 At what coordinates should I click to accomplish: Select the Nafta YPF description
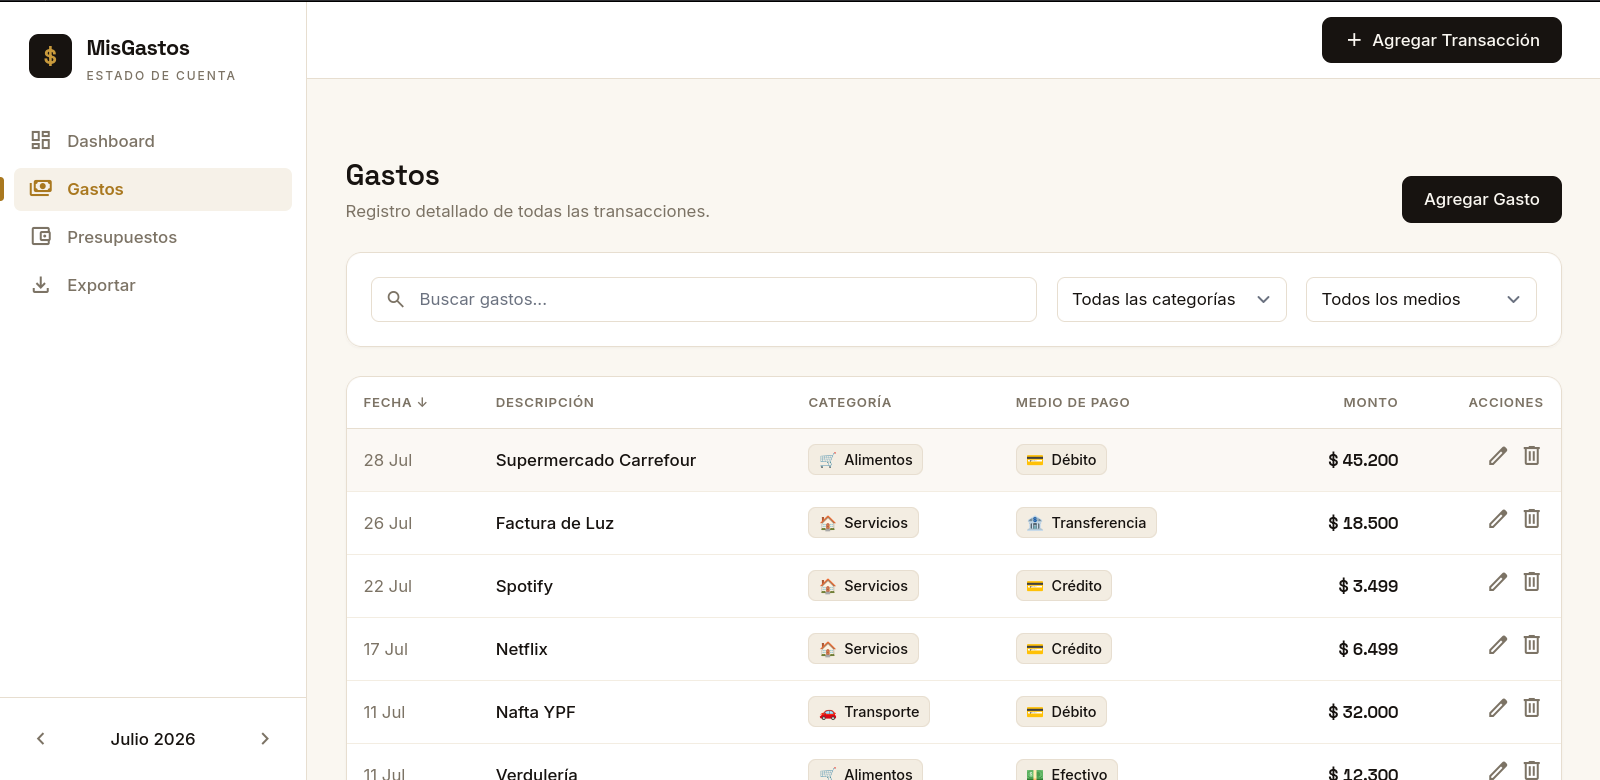point(536,712)
